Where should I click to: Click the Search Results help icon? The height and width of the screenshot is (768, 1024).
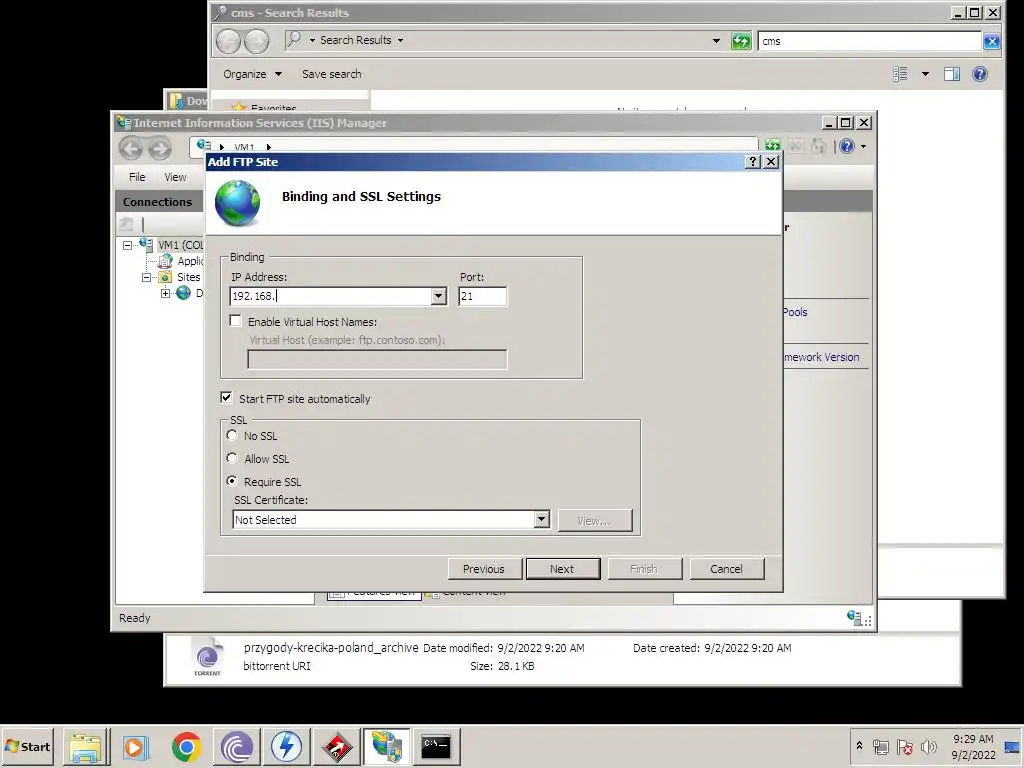click(980, 74)
